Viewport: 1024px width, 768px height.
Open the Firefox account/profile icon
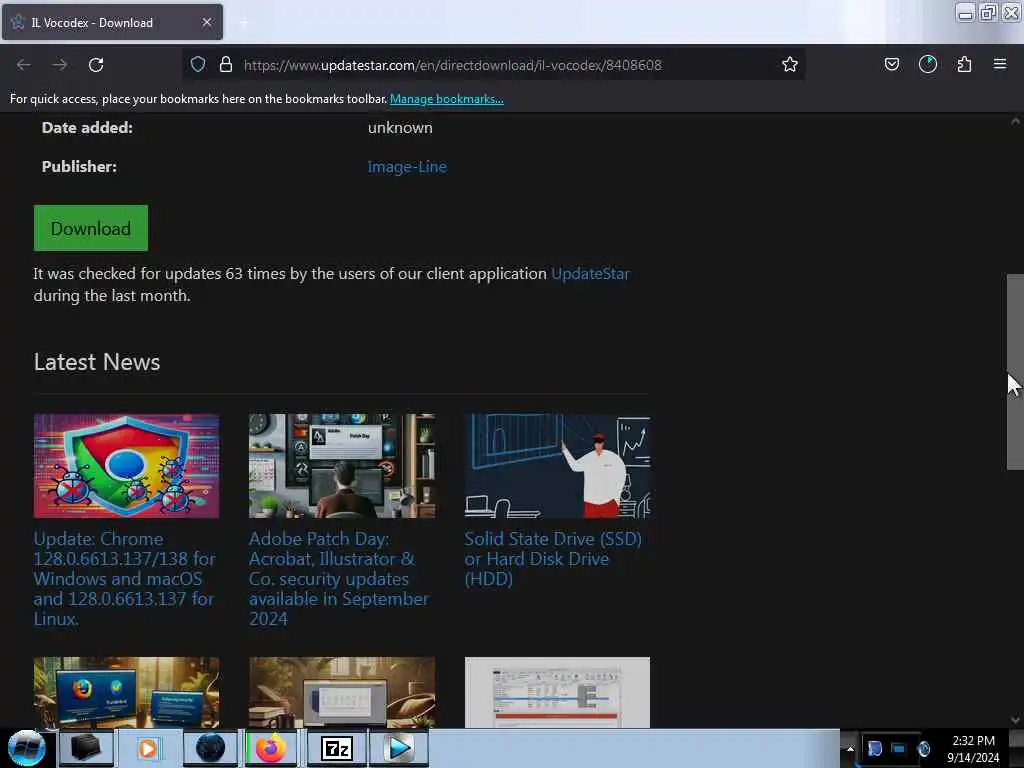point(927,64)
